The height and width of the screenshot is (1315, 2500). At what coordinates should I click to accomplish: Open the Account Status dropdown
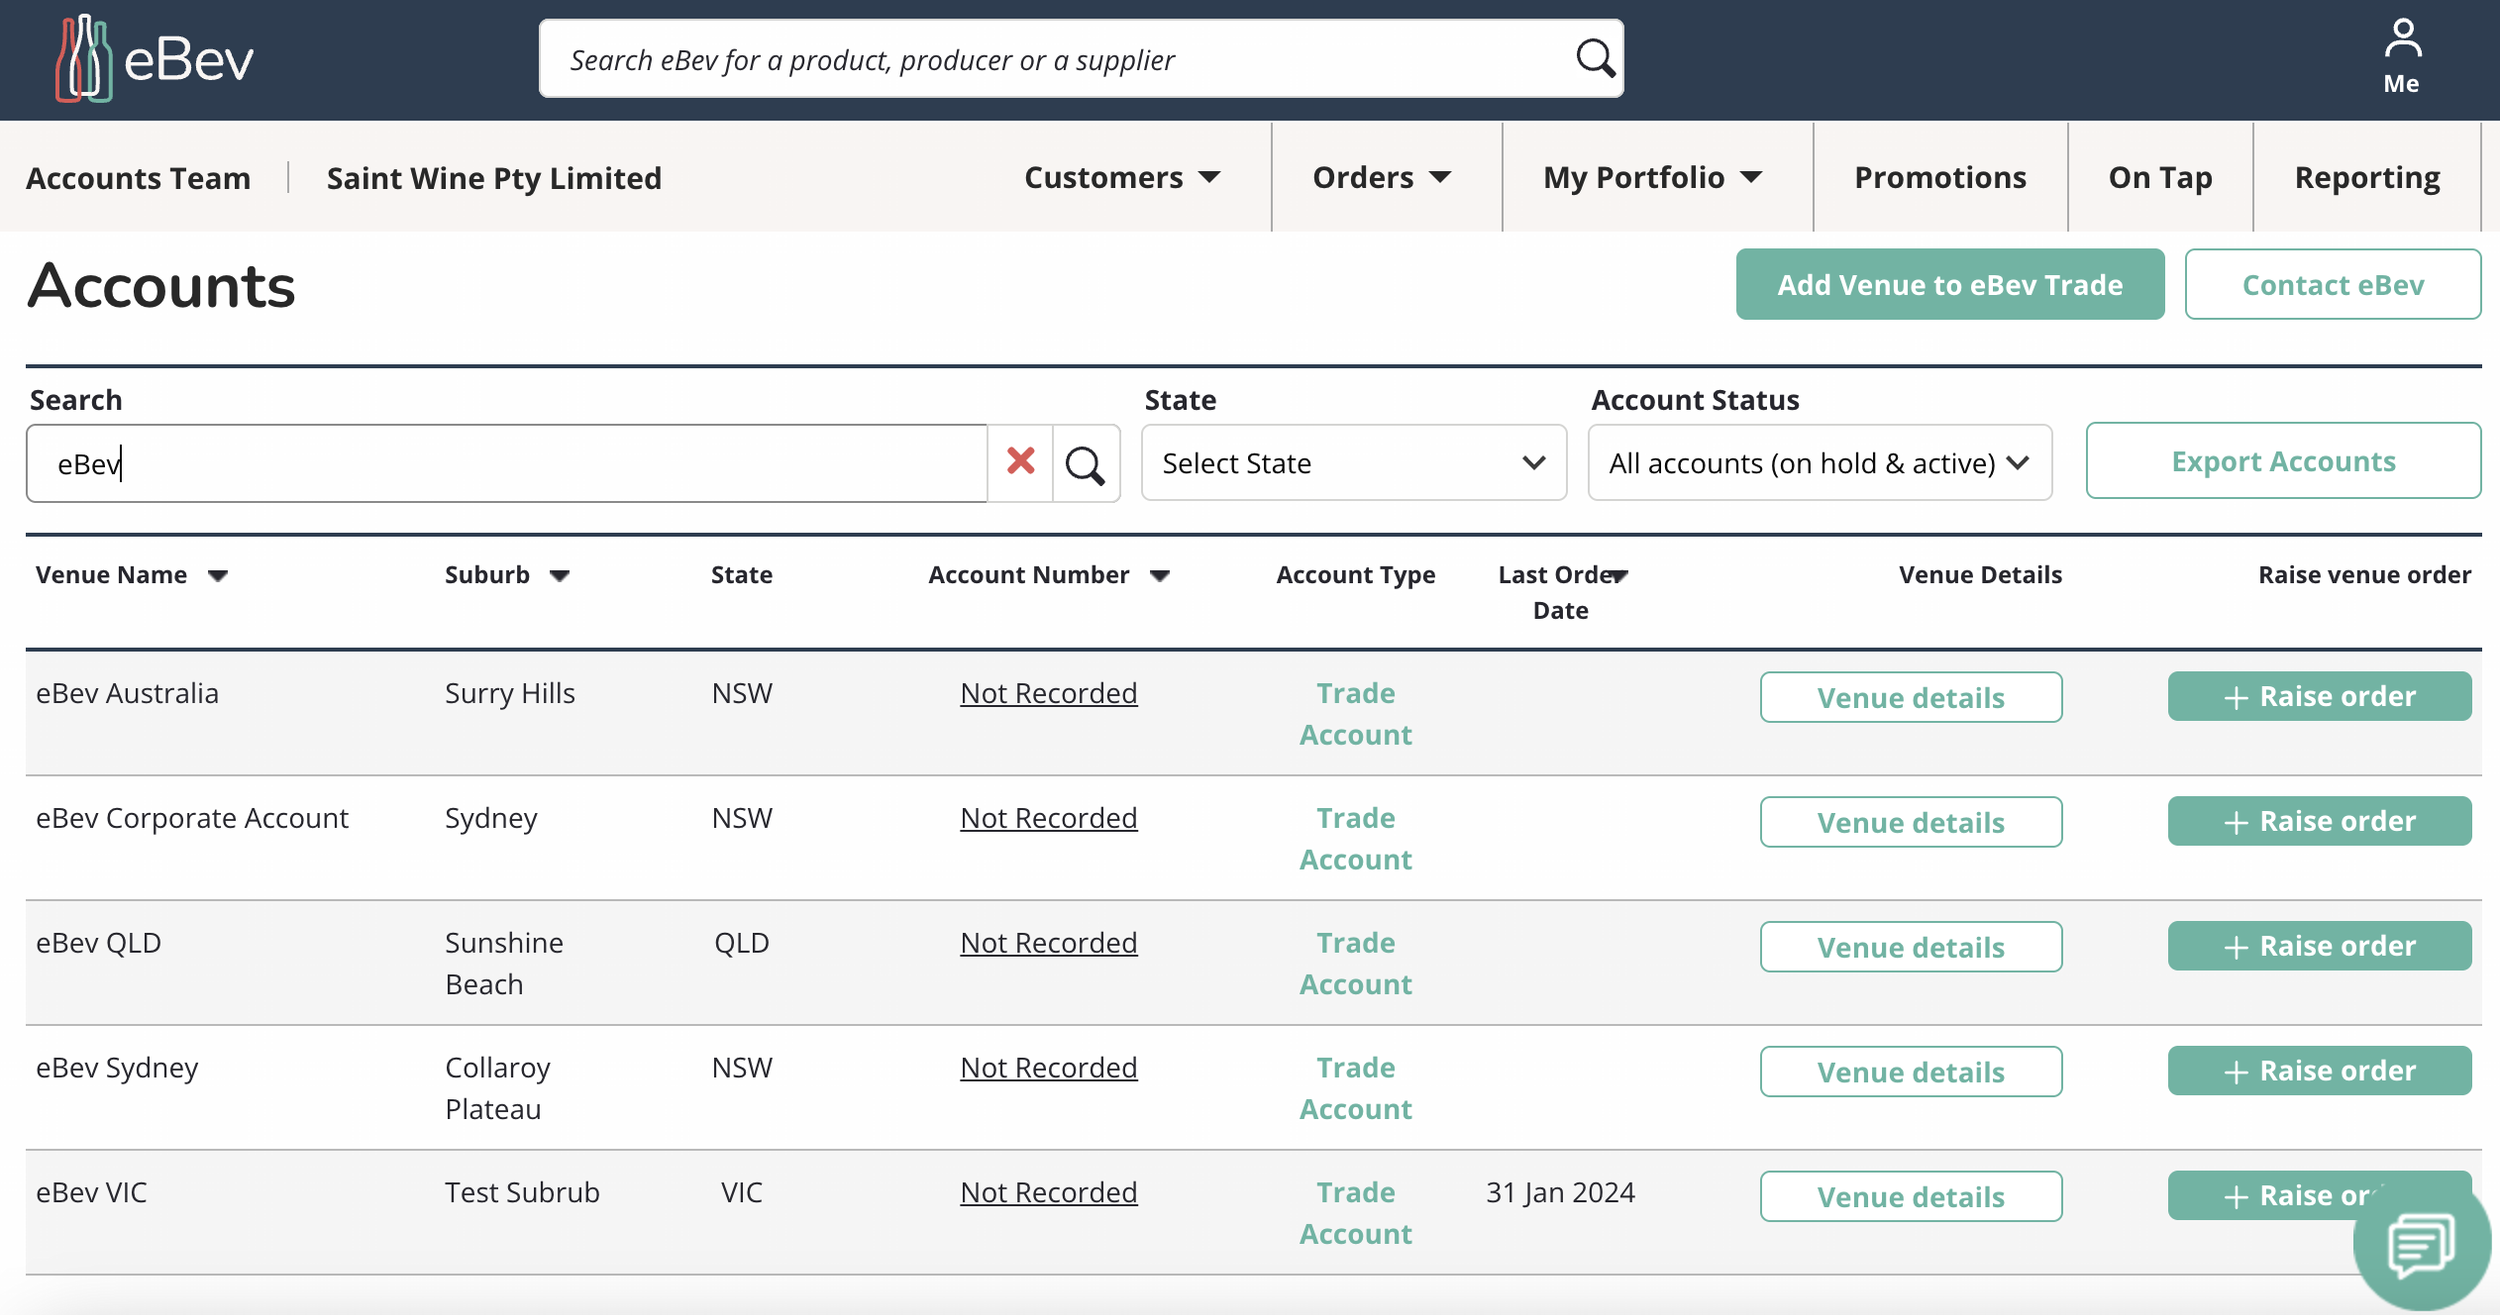pyautogui.click(x=1819, y=463)
